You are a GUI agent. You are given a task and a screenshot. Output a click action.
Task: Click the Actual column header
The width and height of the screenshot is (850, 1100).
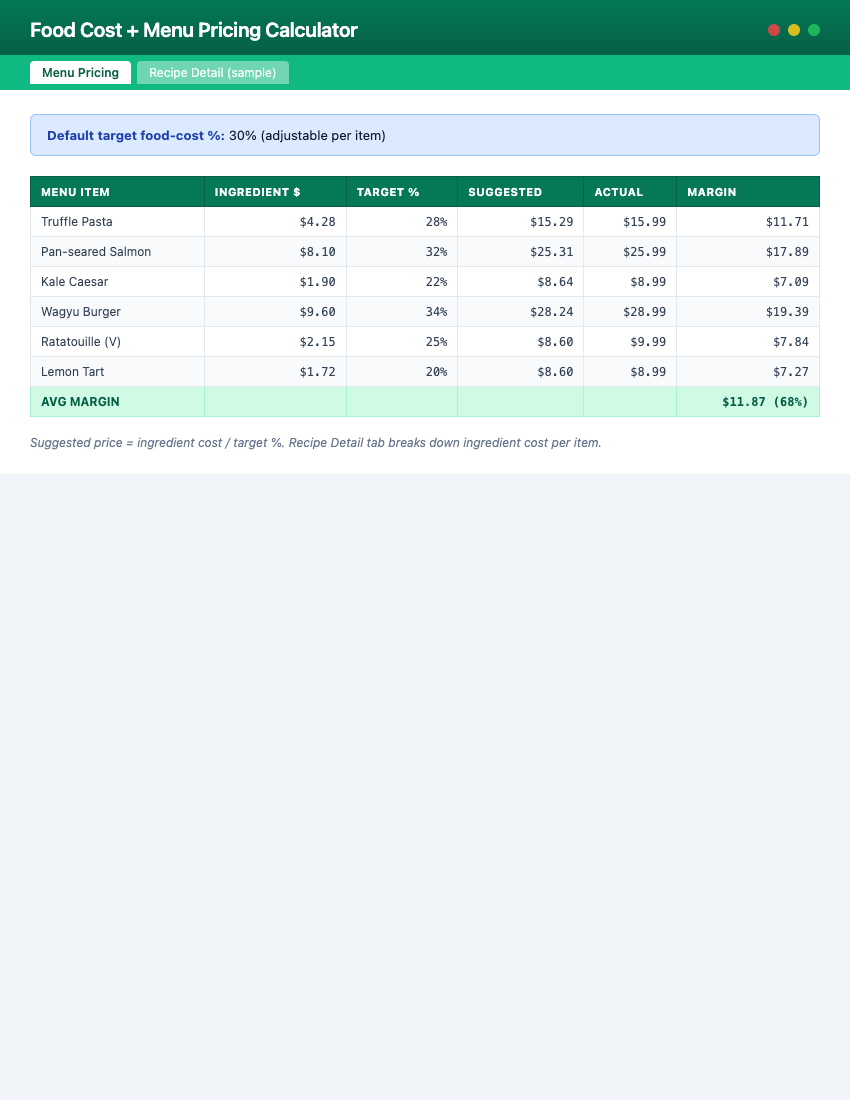(x=630, y=192)
